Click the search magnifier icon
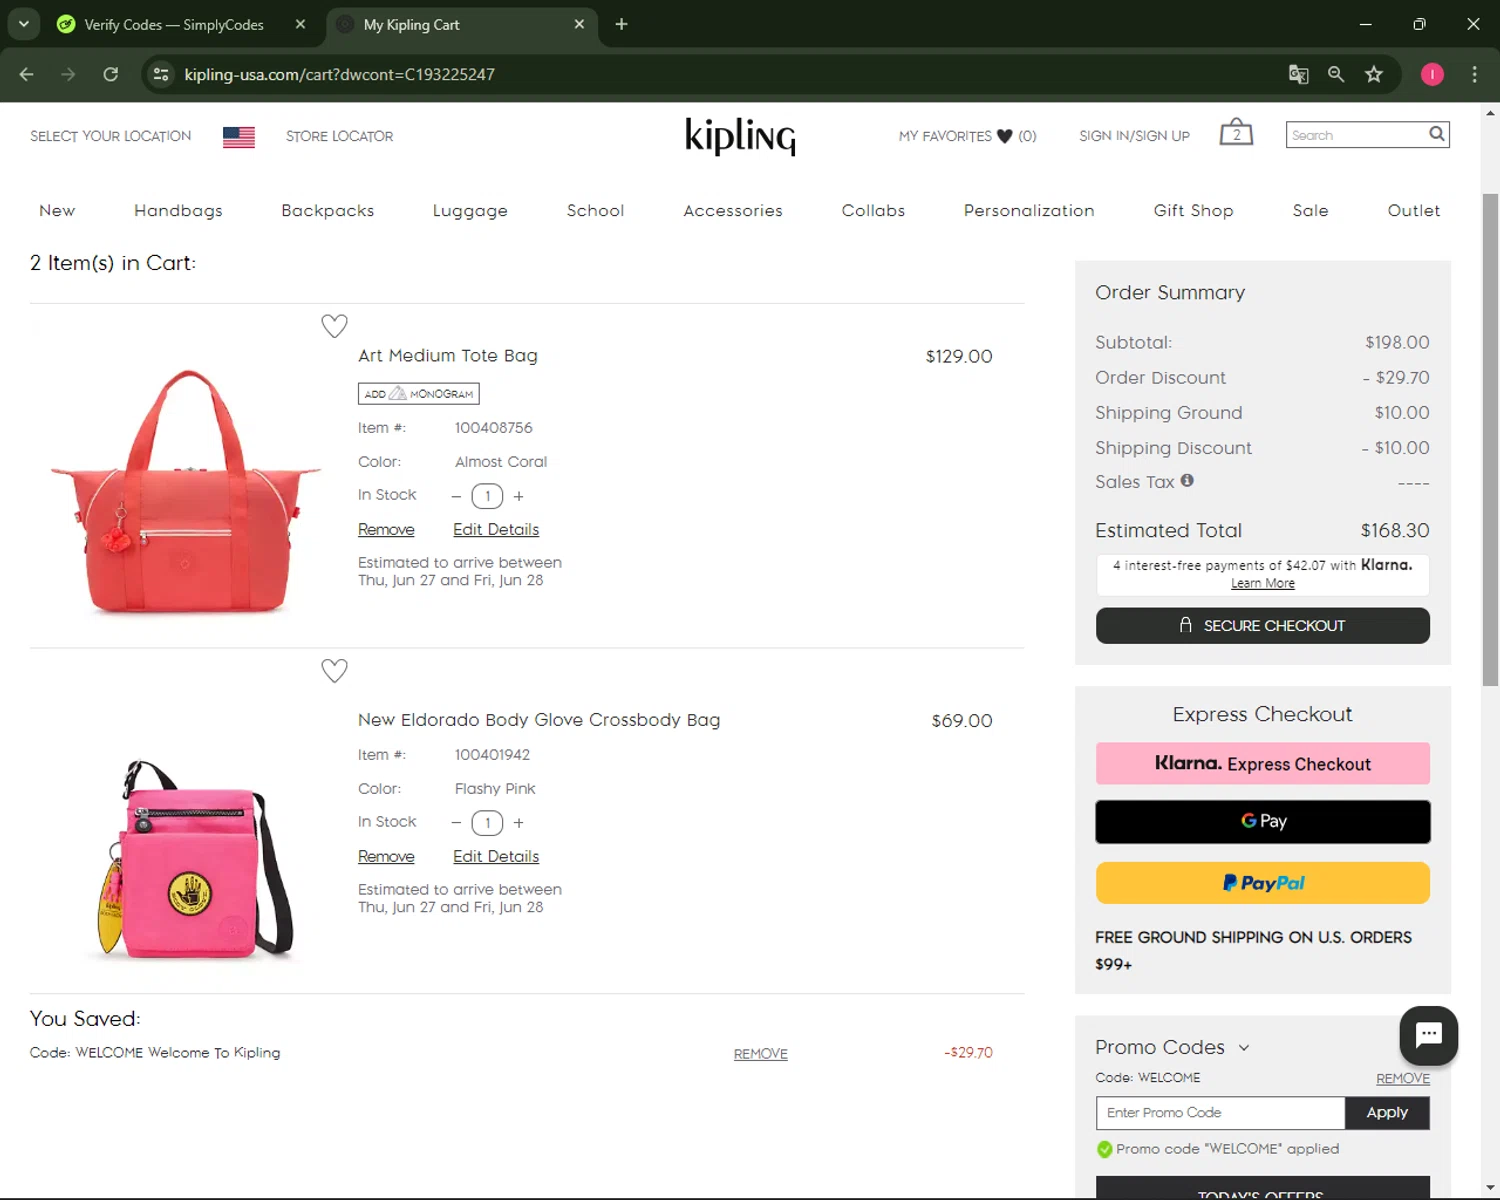1500x1200 pixels. (x=1437, y=134)
